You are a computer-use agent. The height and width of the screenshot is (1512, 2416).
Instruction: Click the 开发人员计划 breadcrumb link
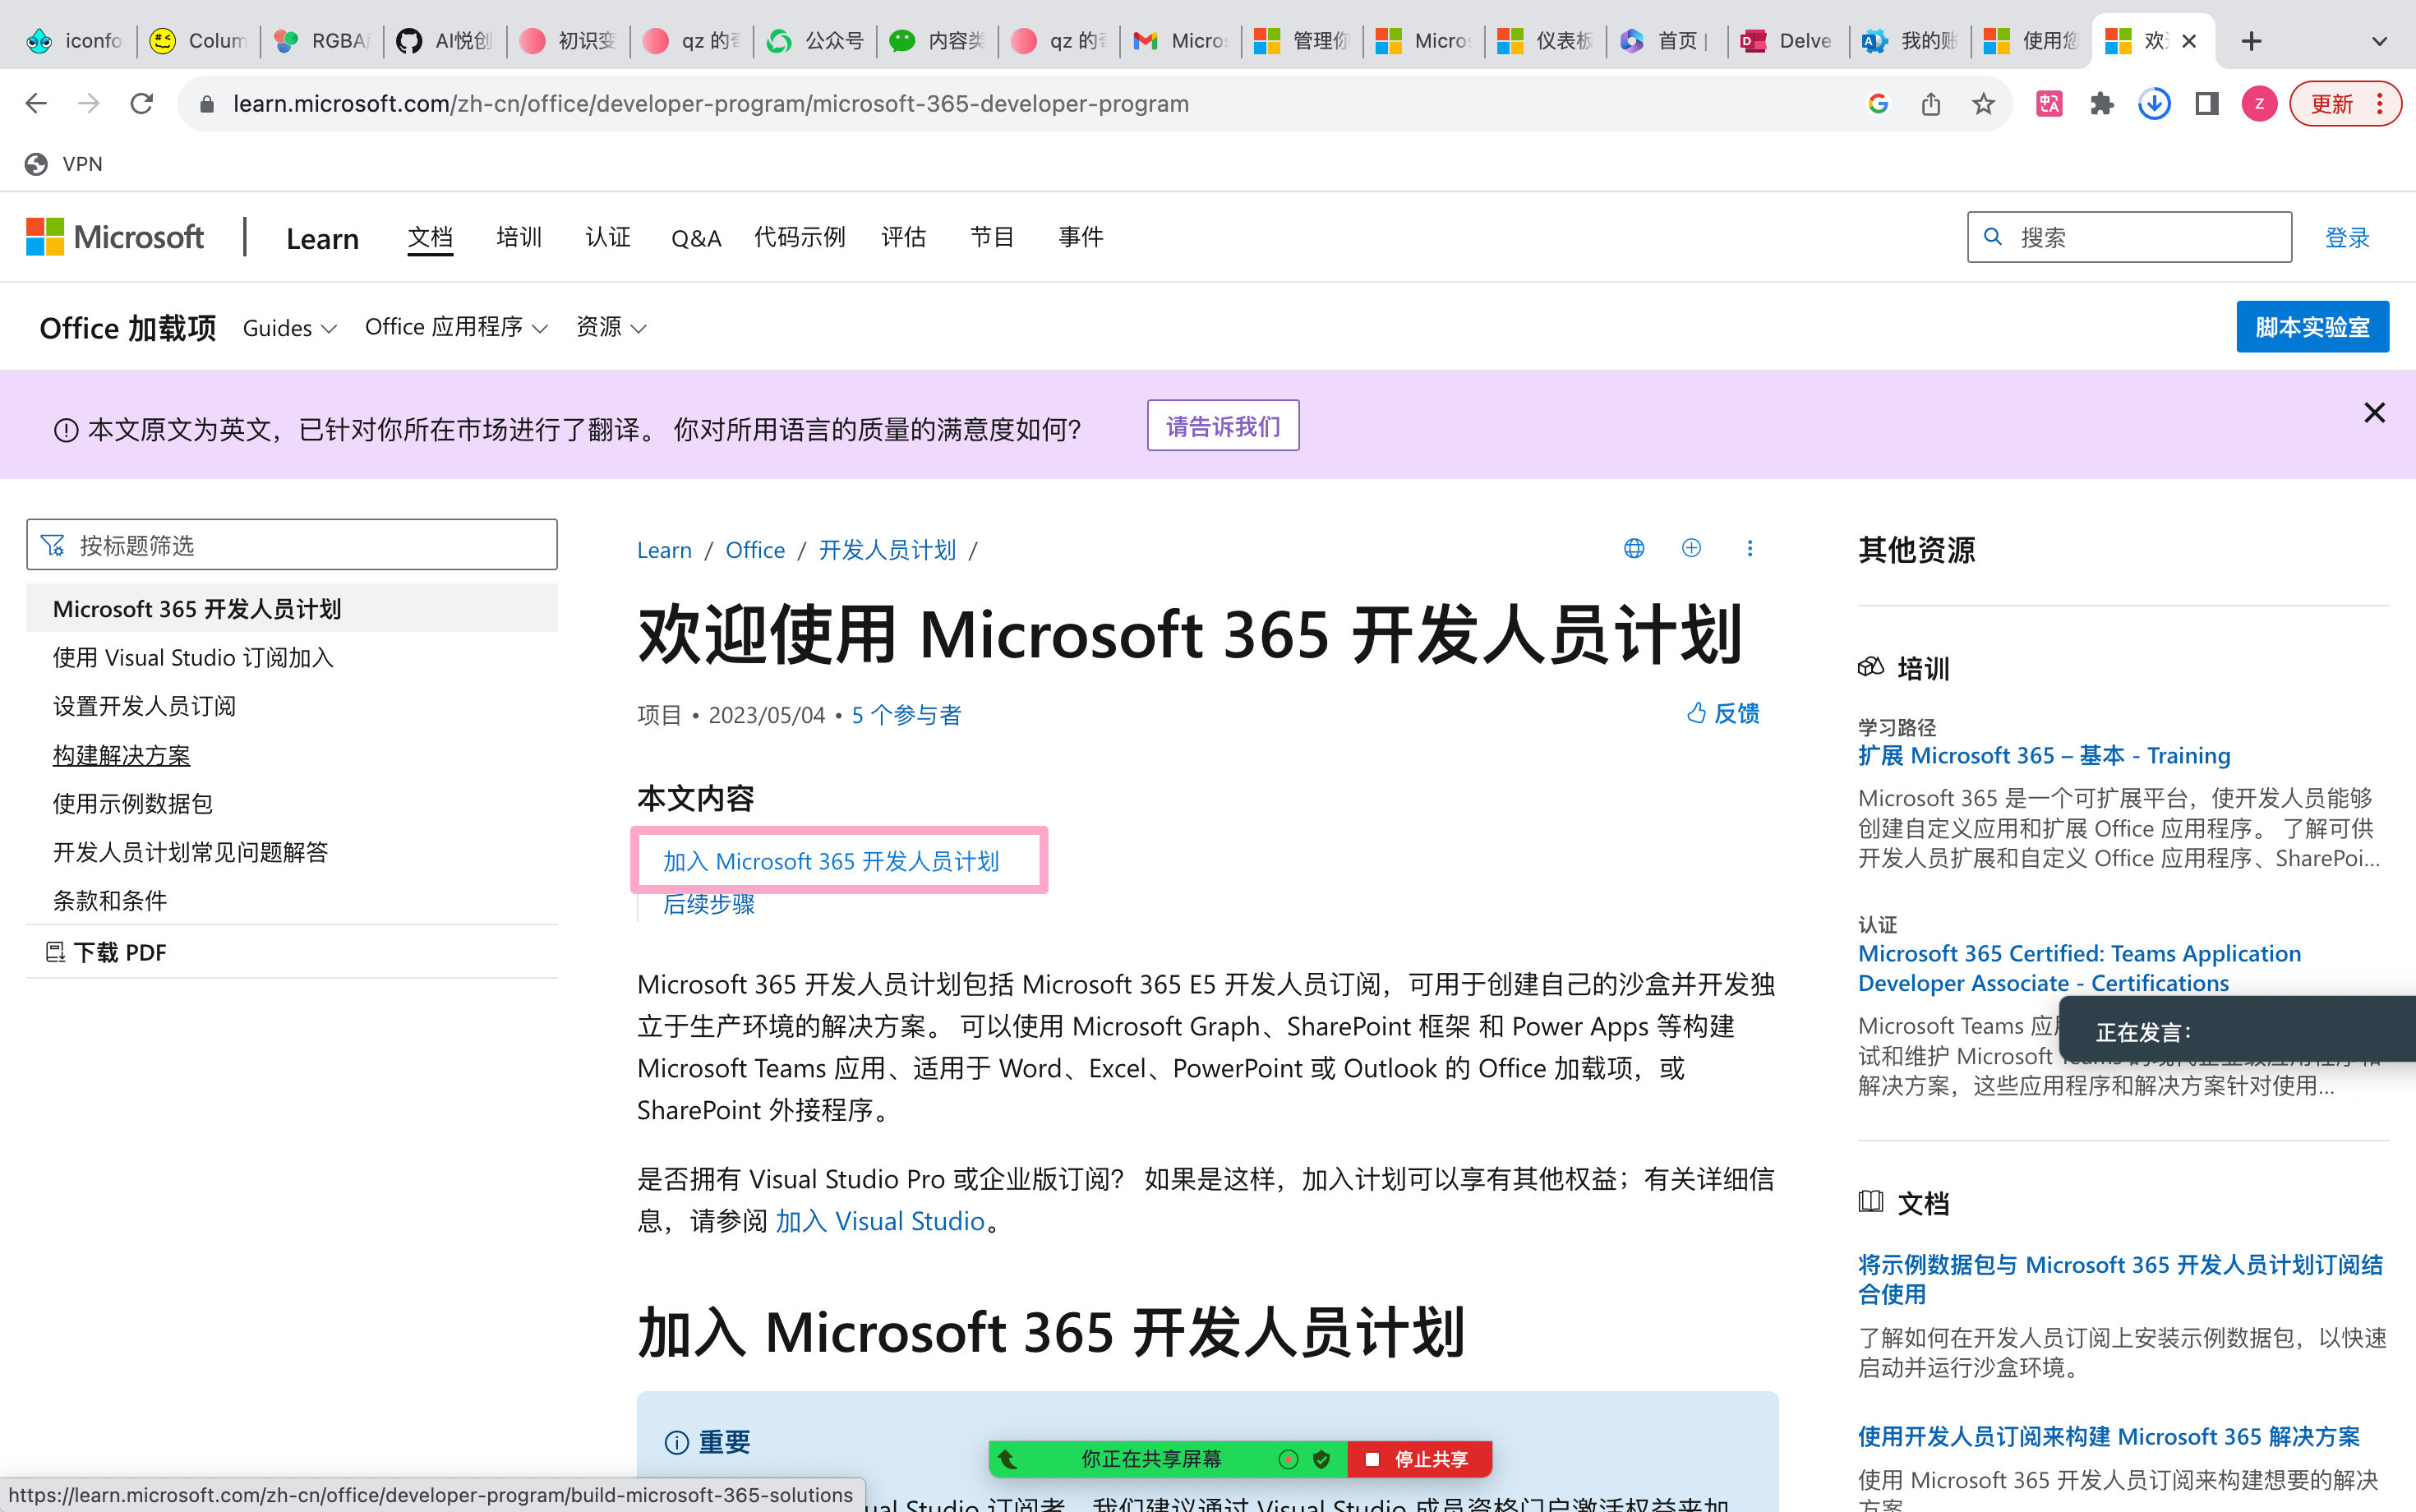point(887,550)
